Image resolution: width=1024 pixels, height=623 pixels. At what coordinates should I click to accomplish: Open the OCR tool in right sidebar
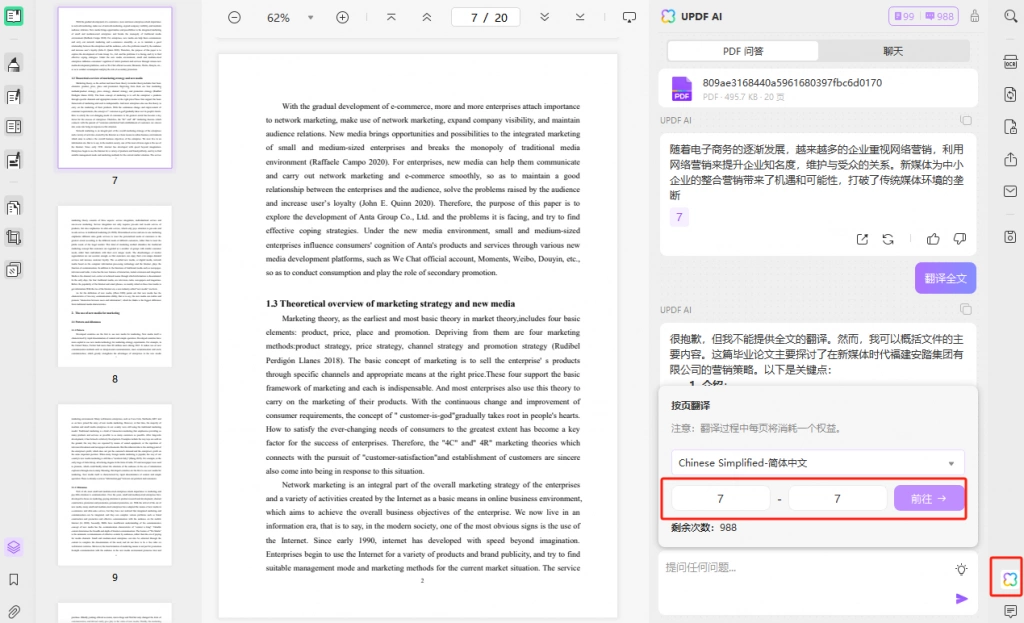[1010, 62]
